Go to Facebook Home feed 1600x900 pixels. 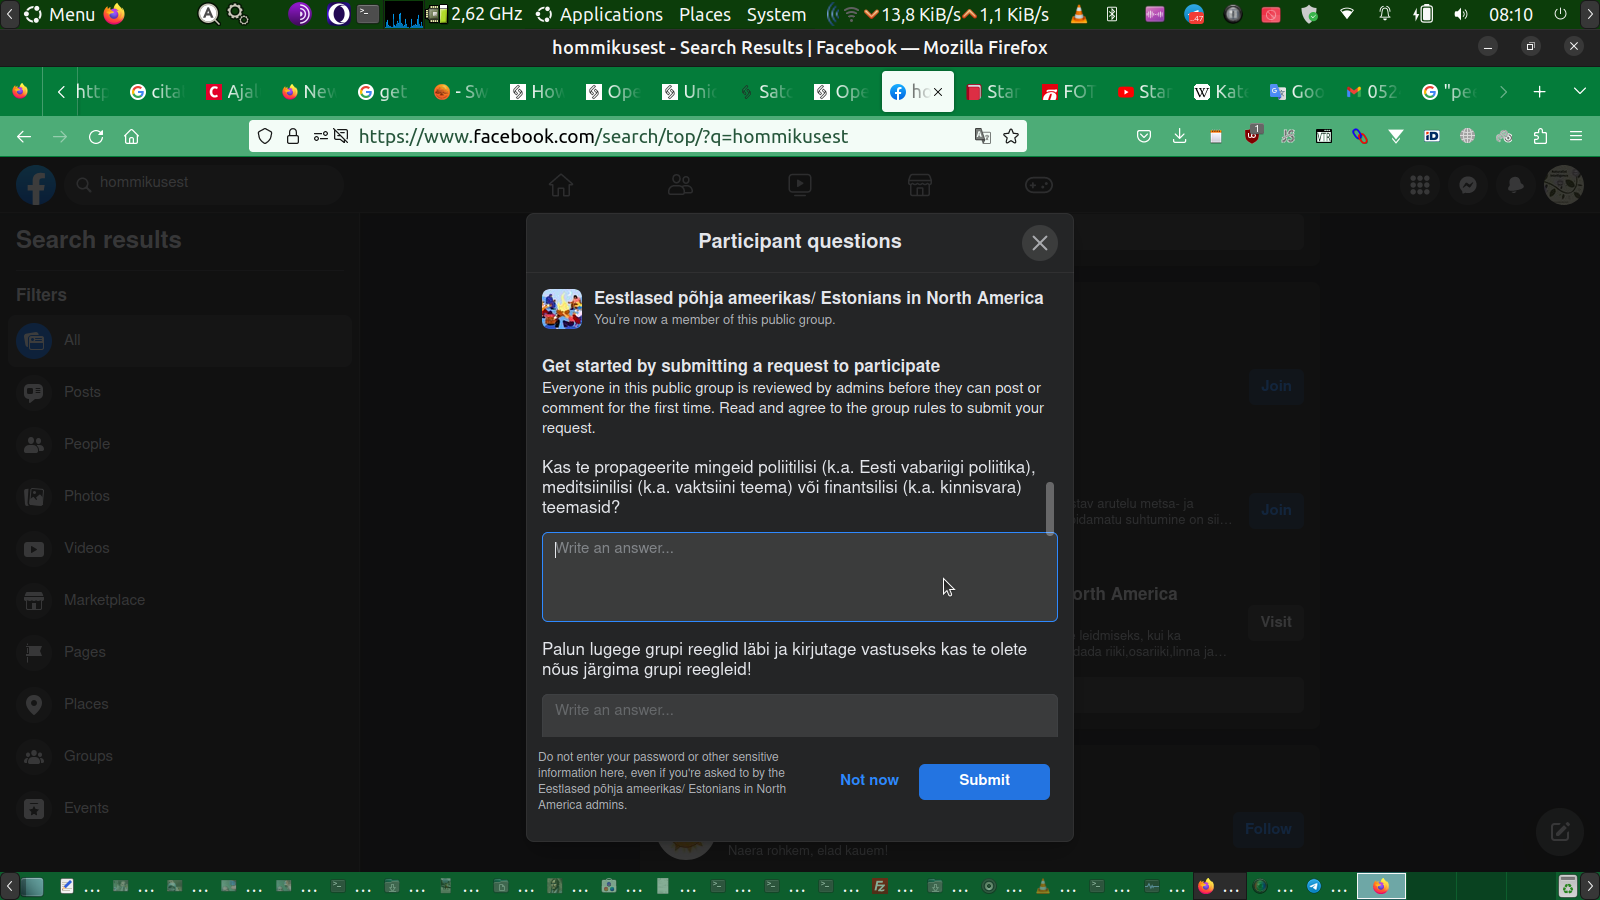(x=561, y=185)
